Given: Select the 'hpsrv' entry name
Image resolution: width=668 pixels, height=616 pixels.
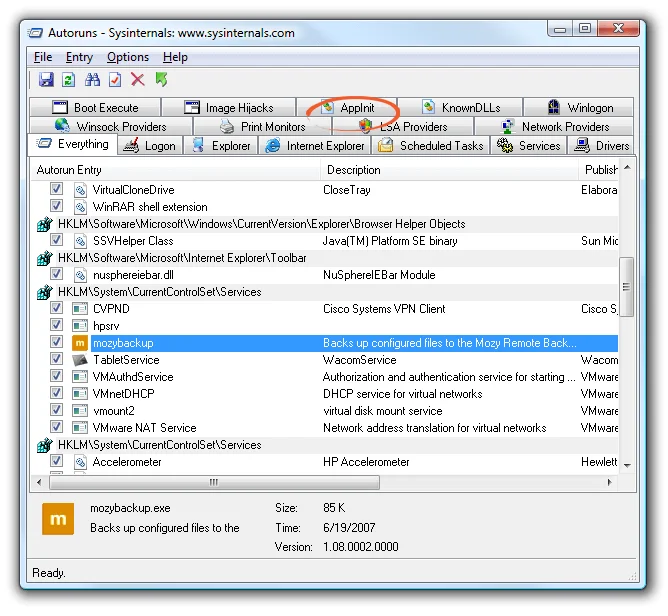Looking at the screenshot, I should click(x=106, y=326).
